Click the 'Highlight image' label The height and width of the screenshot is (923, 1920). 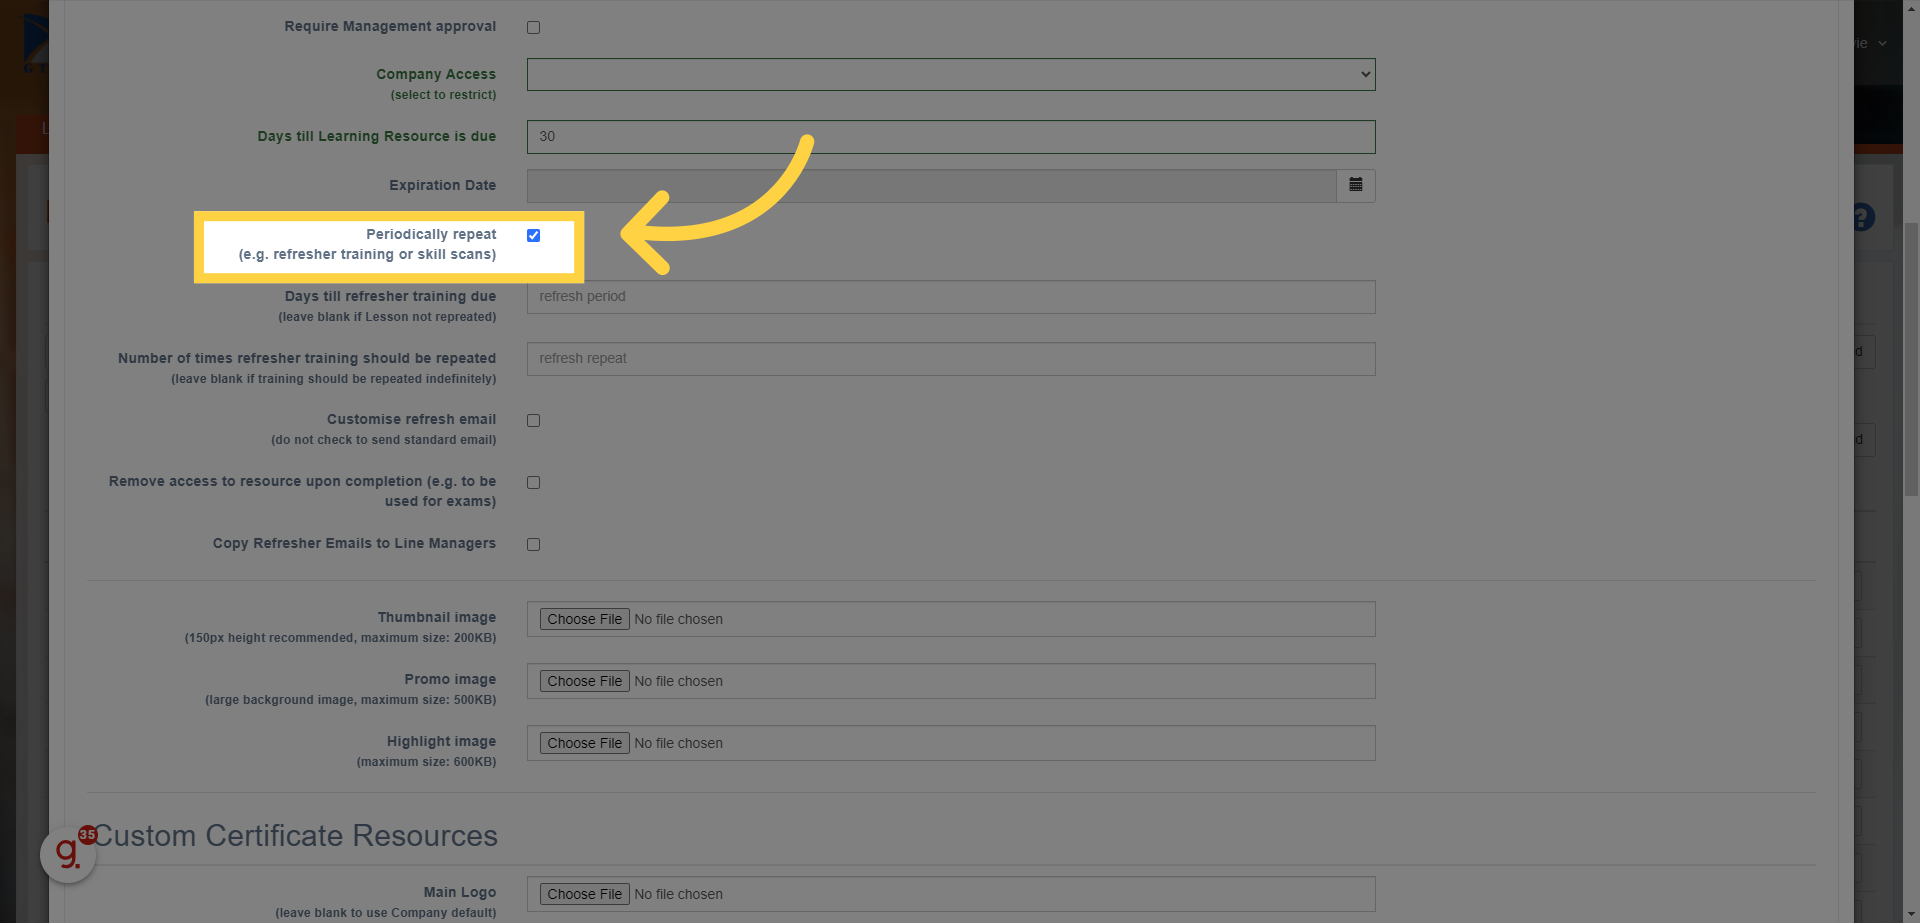pos(441,741)
